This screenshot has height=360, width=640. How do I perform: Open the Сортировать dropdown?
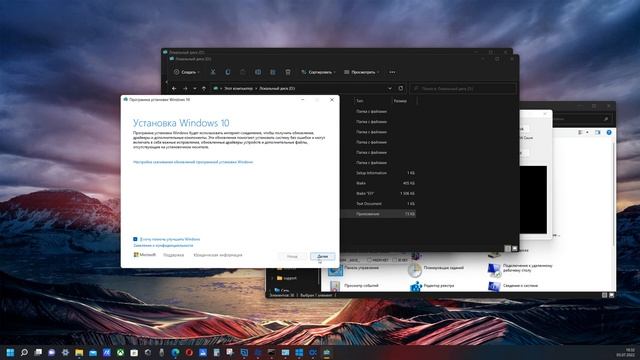(x=318, y=72)
